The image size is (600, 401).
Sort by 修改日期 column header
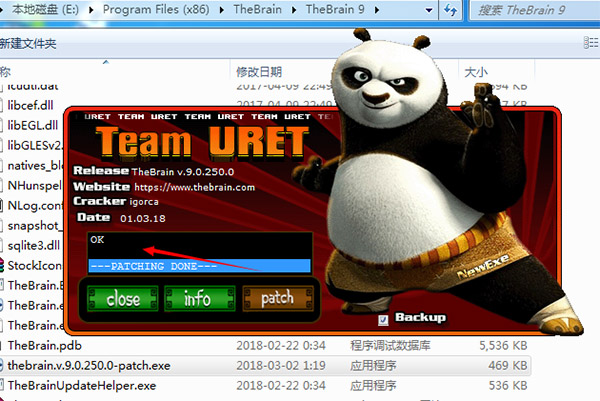tap(259, 72)
